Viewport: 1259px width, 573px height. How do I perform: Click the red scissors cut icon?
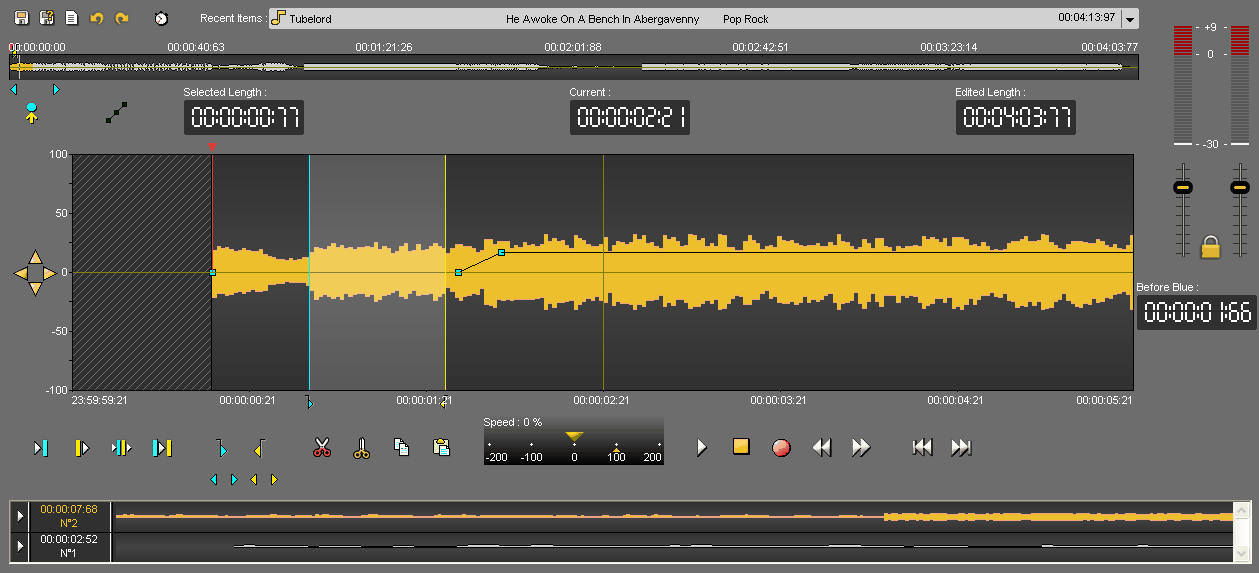coord(322,448)
